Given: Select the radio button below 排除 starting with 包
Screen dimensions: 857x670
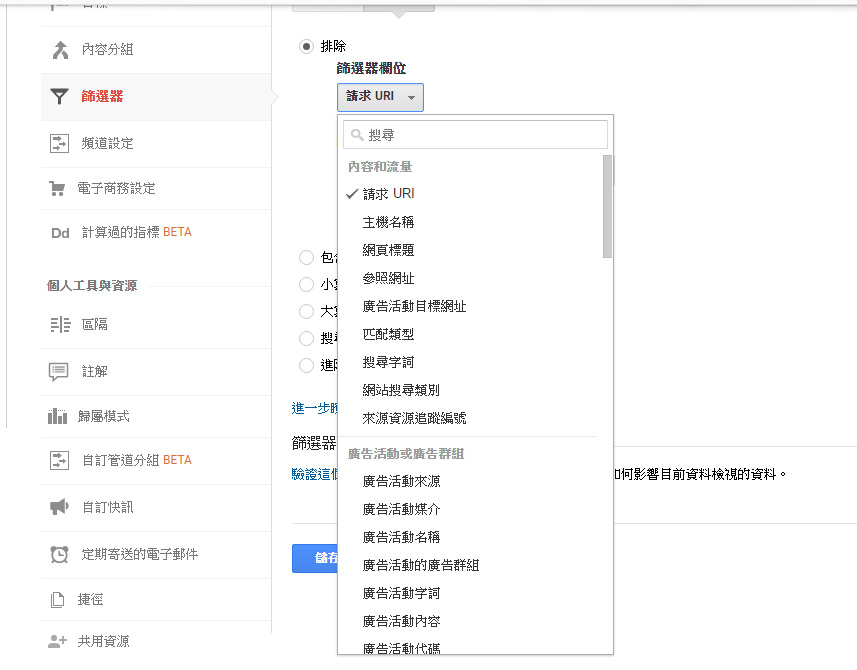Looking at the screenshot, I should (307, 258).
